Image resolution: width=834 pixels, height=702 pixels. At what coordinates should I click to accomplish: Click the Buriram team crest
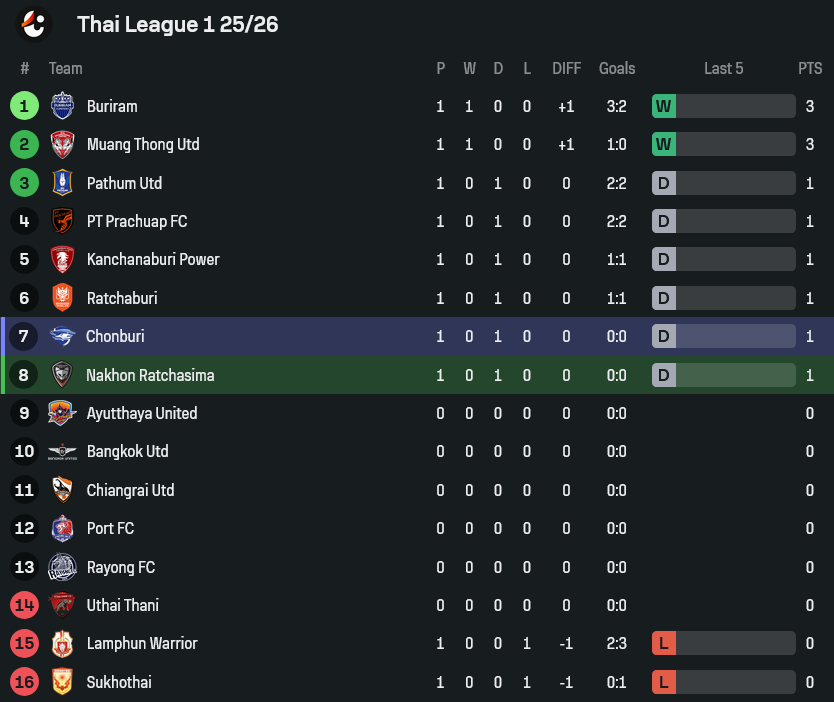click(62, 106)
